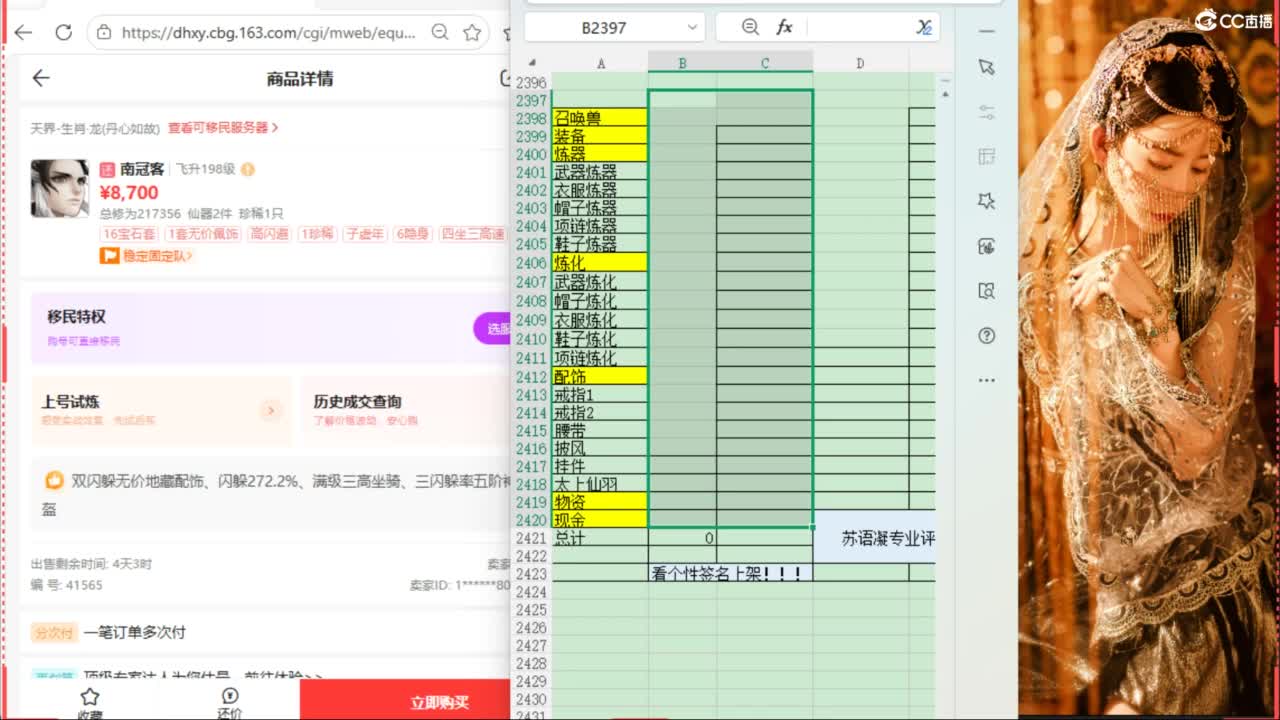Open the fx insert function icon
Screen dimensions: 1280x720
point(784,27)
